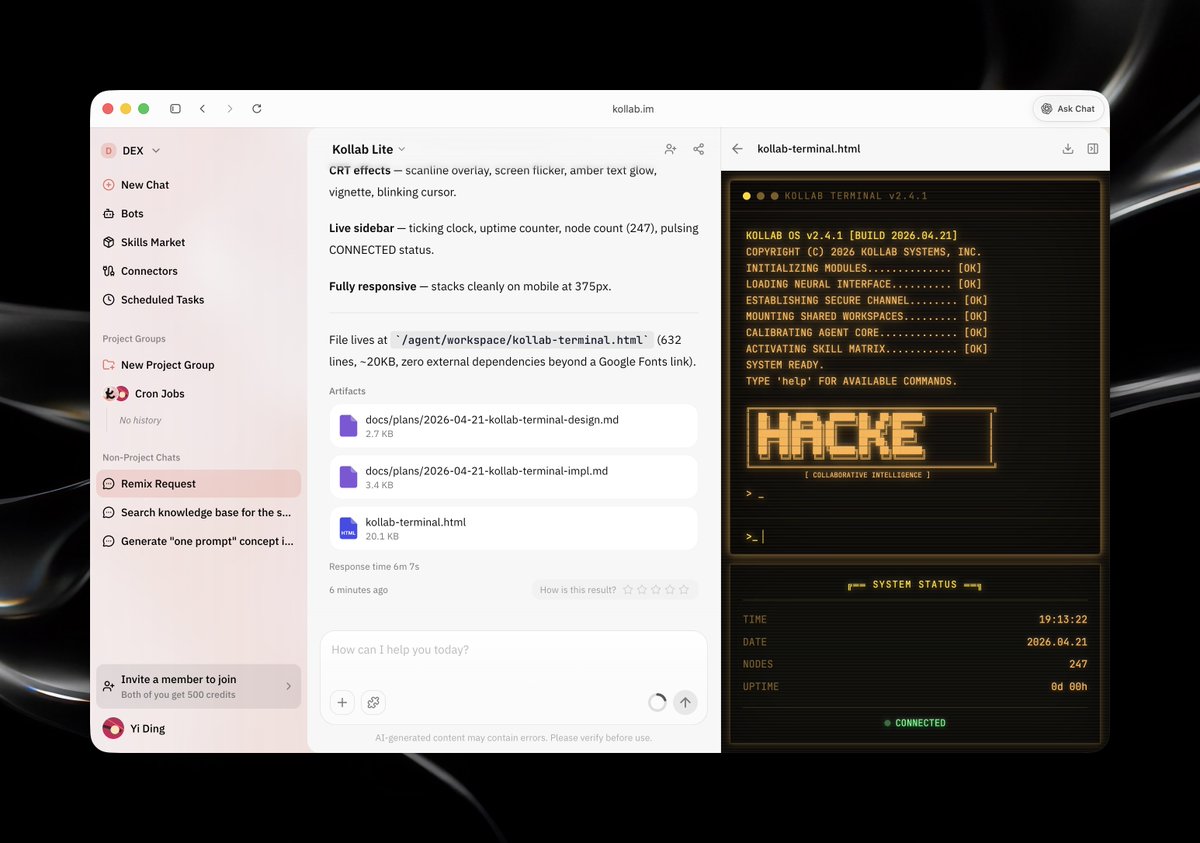This screenshot has height=843, width=1200.
Task: Focus the How can I help you input
Action: [513, 651]
